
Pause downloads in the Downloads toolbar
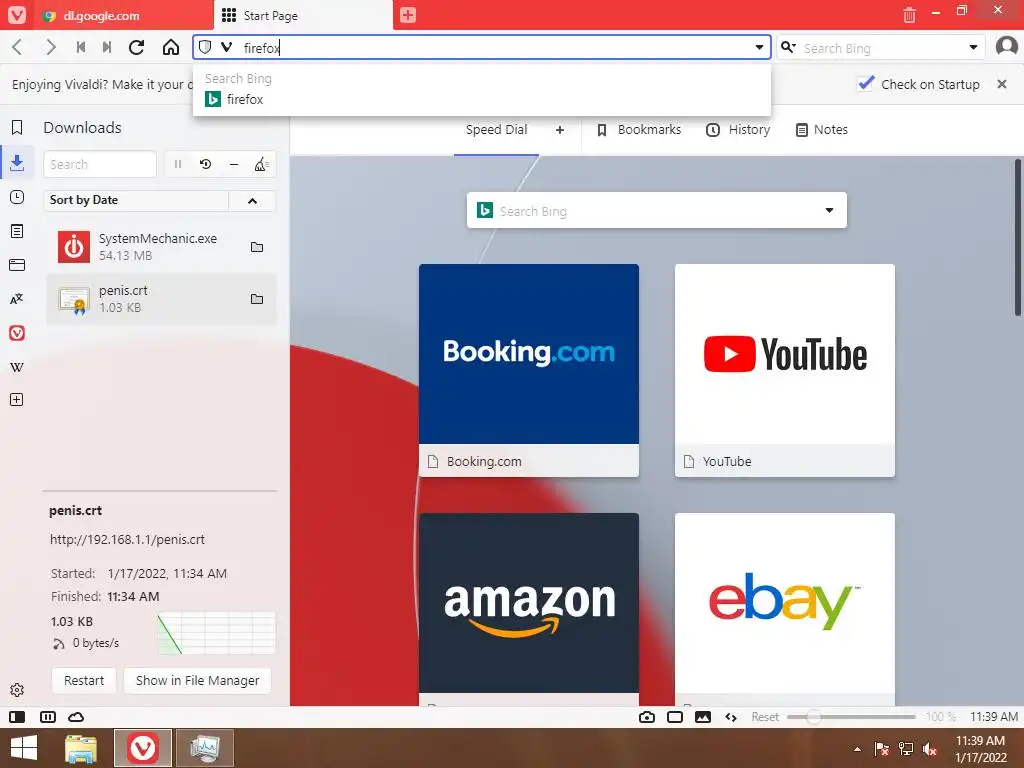(x=178, y=165)
